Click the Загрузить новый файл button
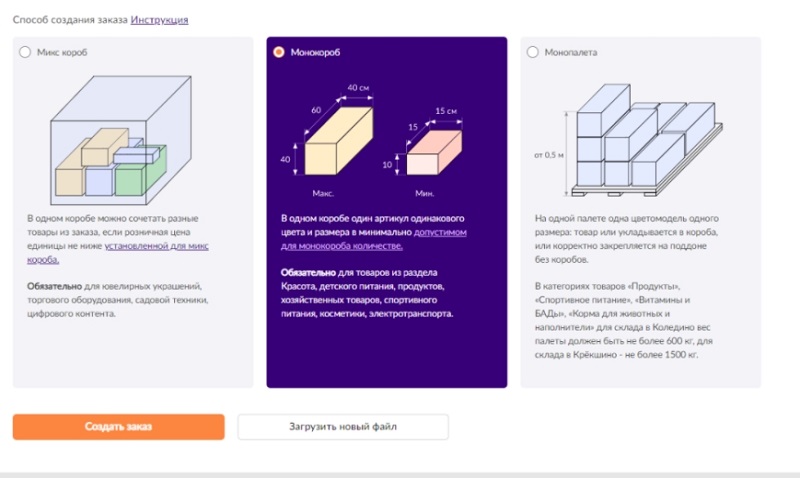Screen dimensions: 800x478 [343, 426]
